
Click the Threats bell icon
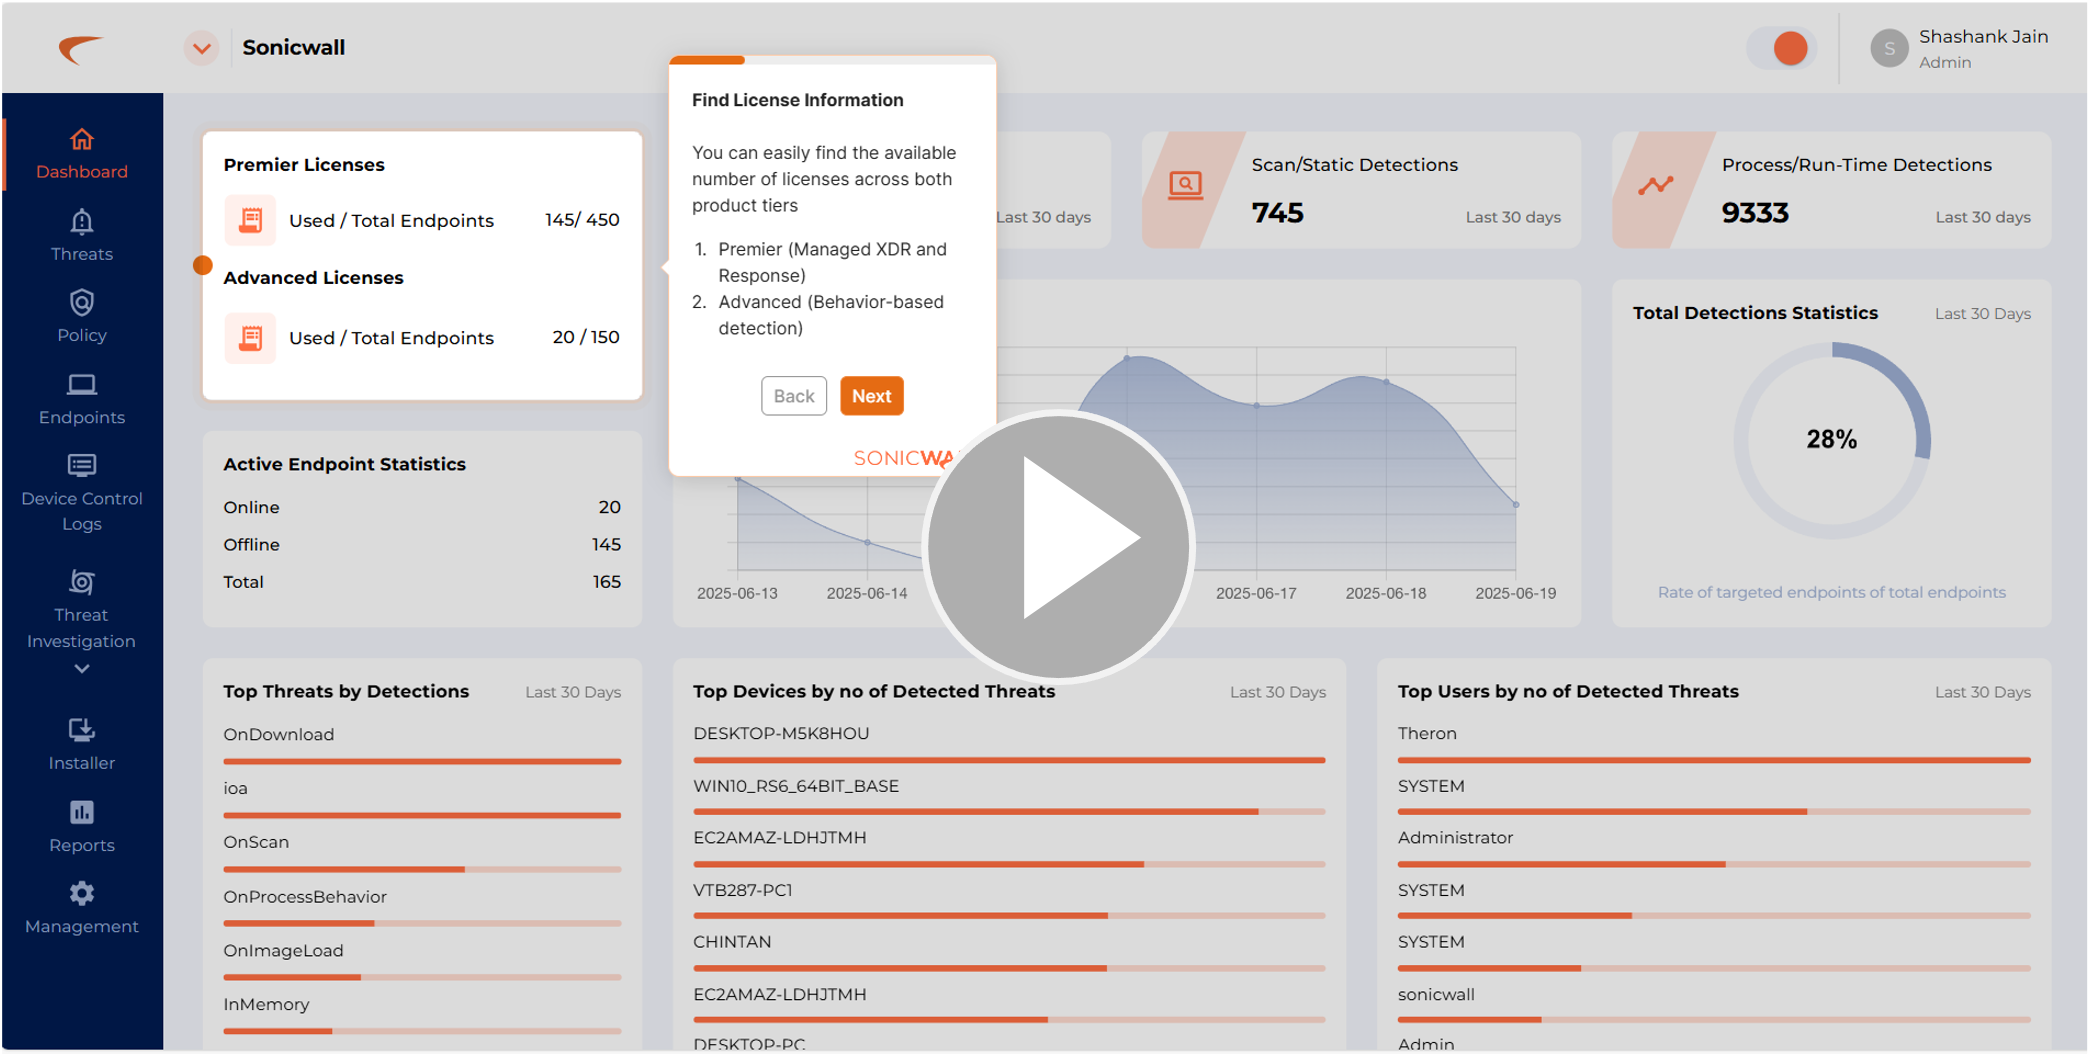[x=82, y=221]
